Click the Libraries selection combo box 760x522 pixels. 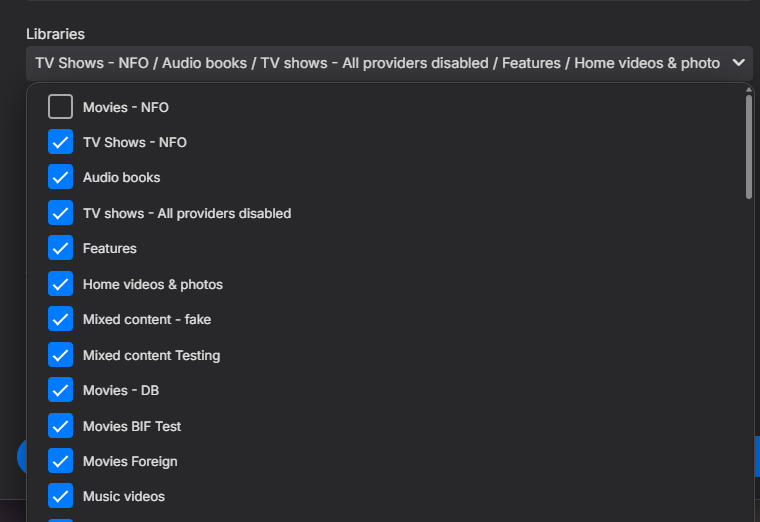pos(378,63)
